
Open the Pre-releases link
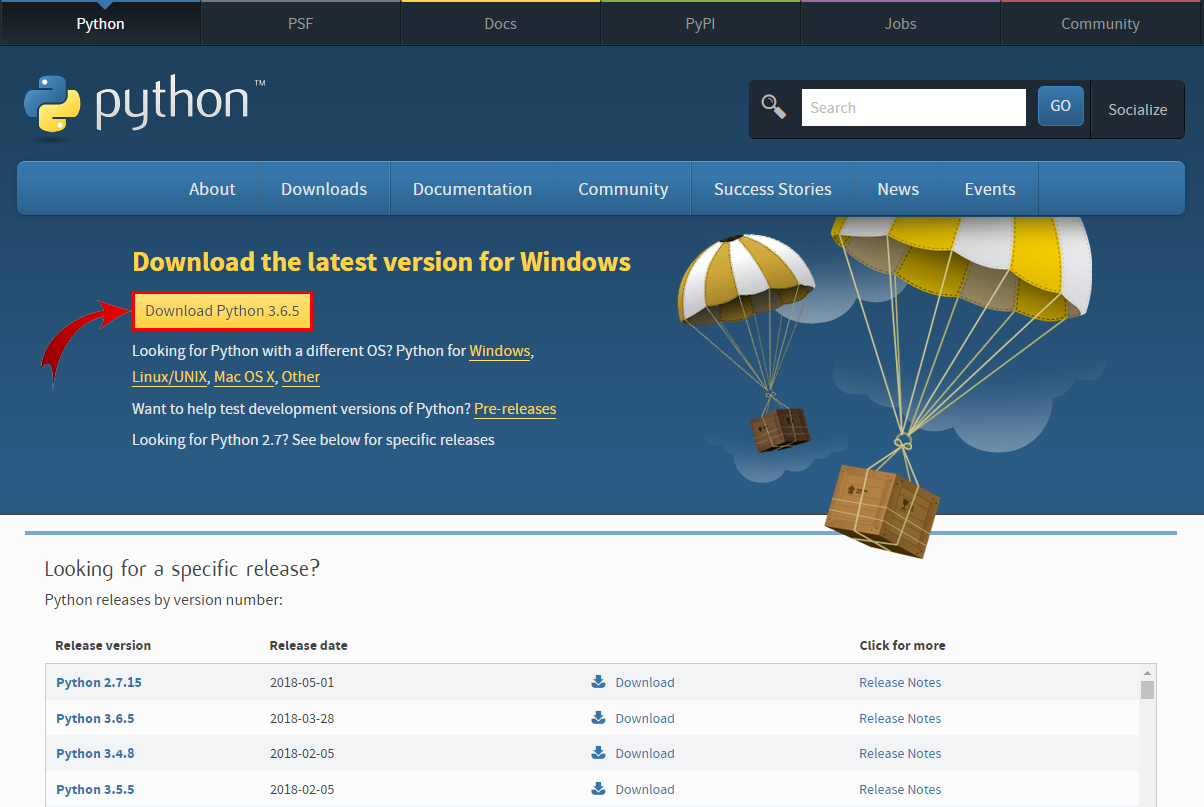pos(515,409)
